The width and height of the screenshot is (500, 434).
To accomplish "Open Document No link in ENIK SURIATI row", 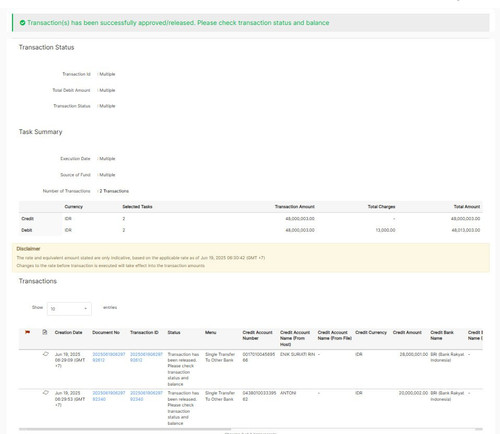I will (x=108, y=357).
